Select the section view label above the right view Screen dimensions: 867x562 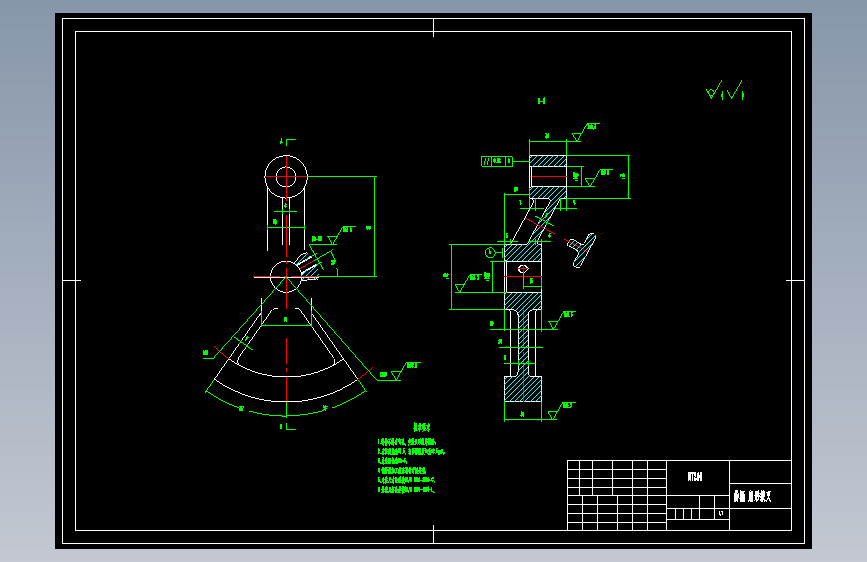pos(541,101)
